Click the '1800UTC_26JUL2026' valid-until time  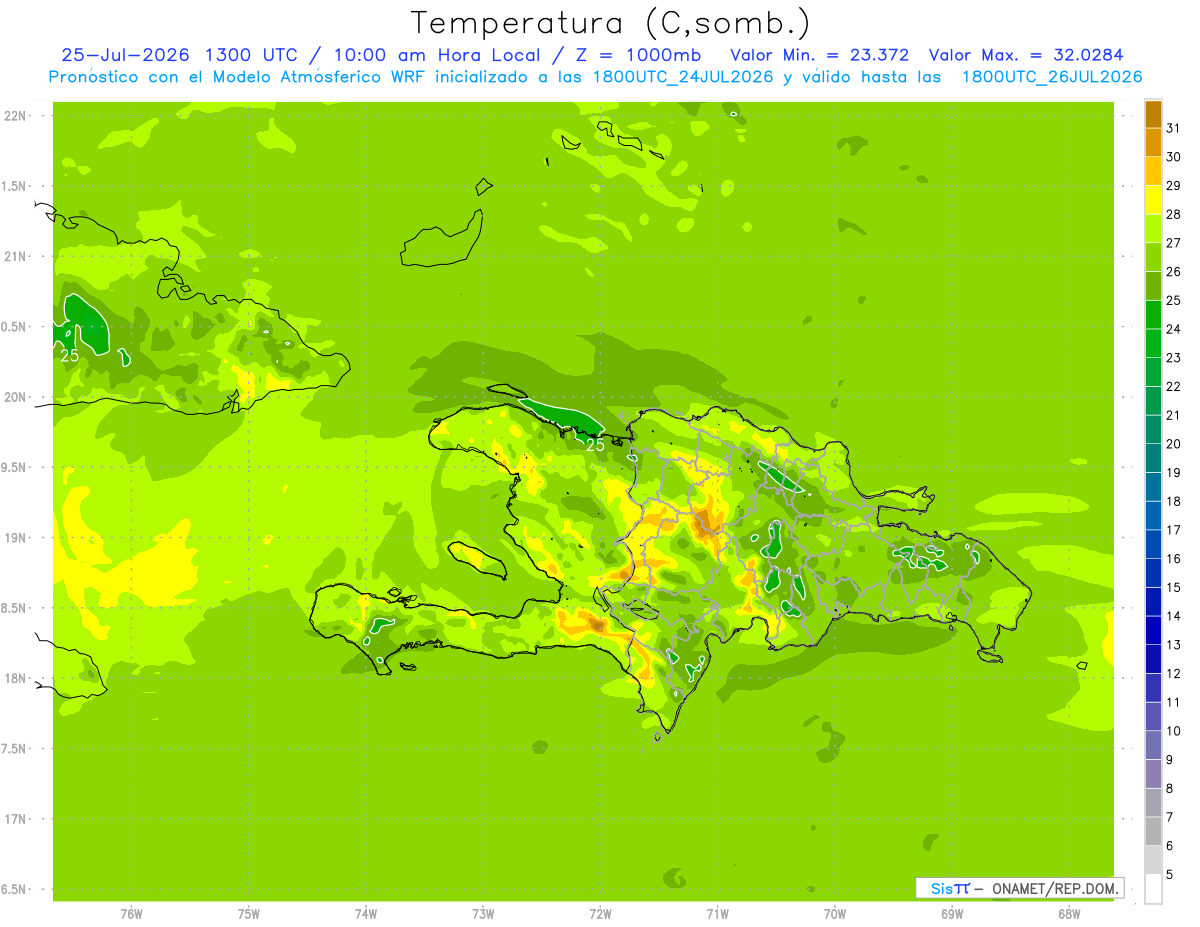coord(1051,77)
